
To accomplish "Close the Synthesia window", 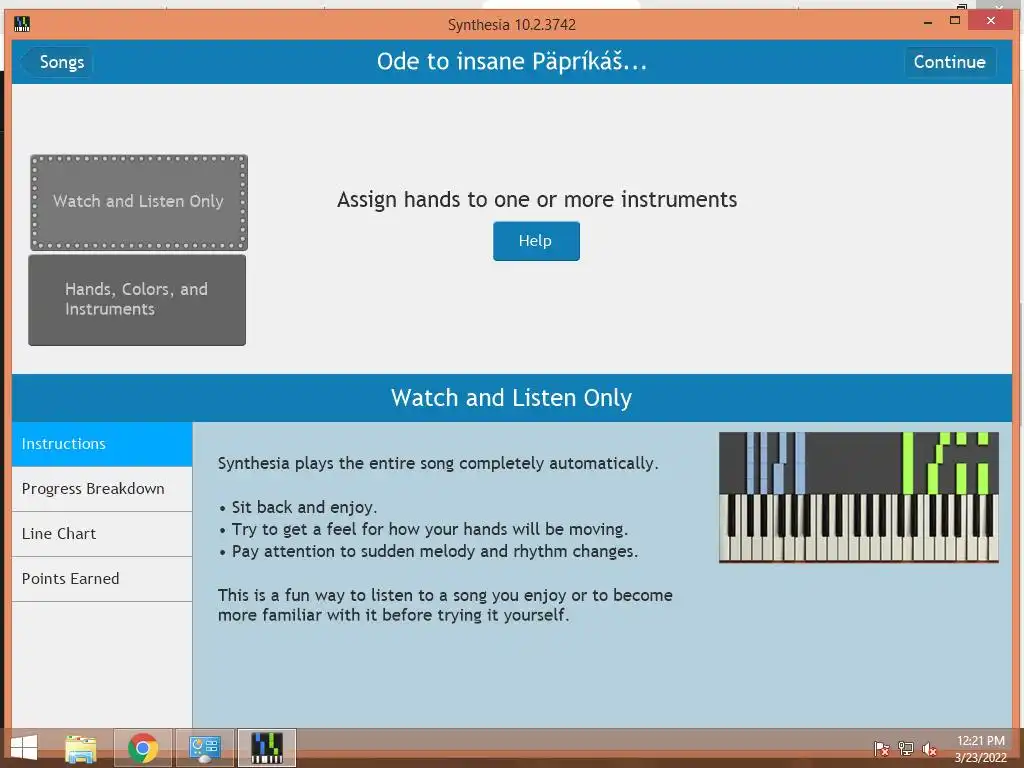I will point(991,21).
